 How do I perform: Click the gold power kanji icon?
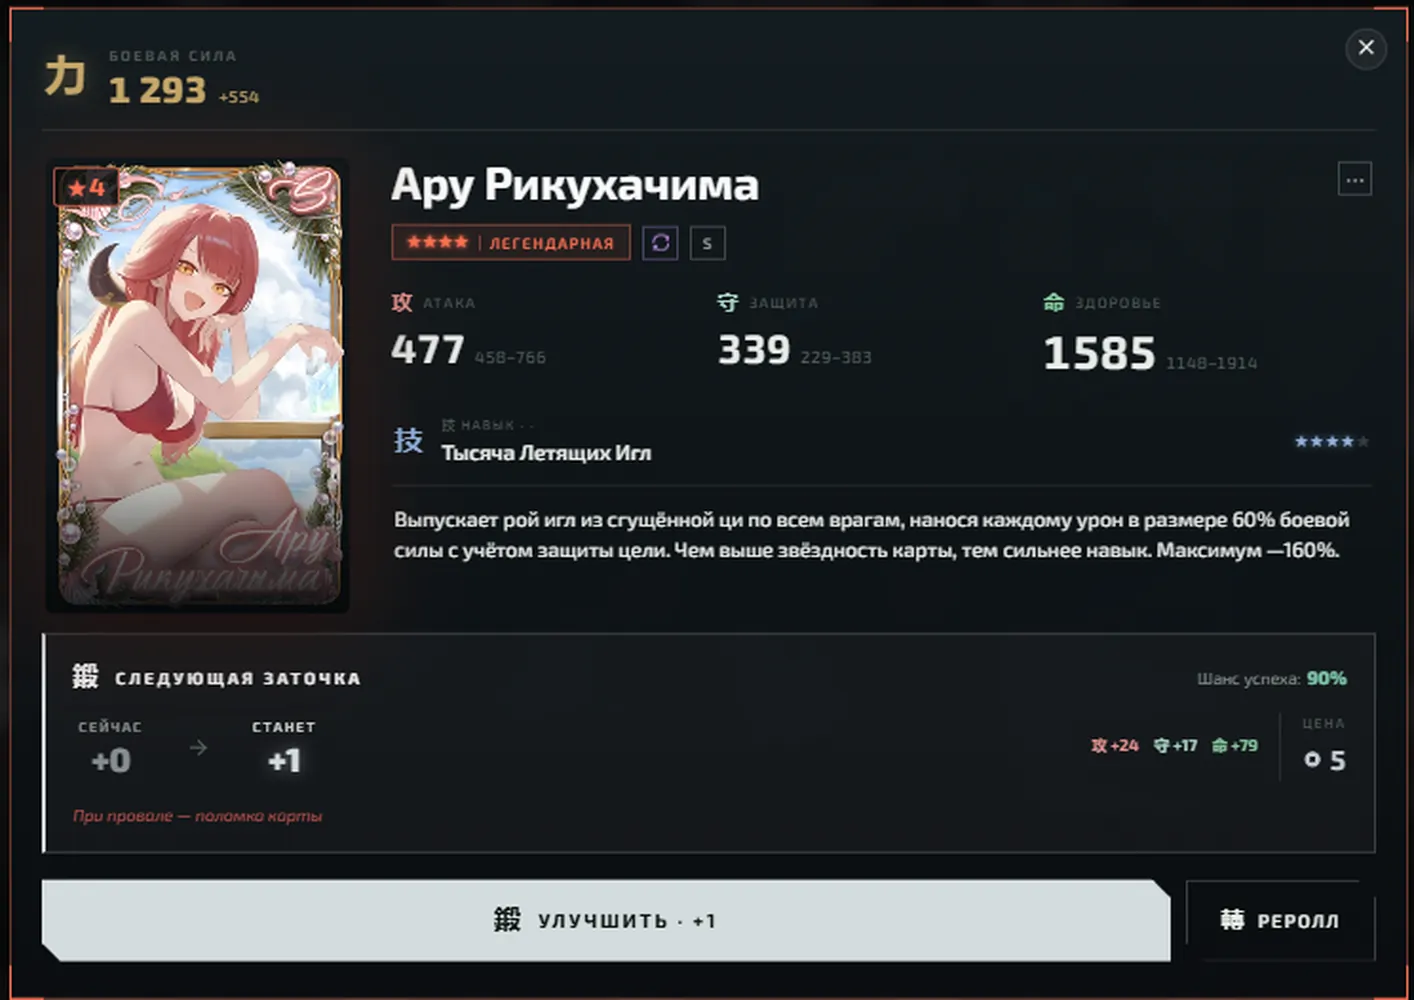click(x=65, y=76)
